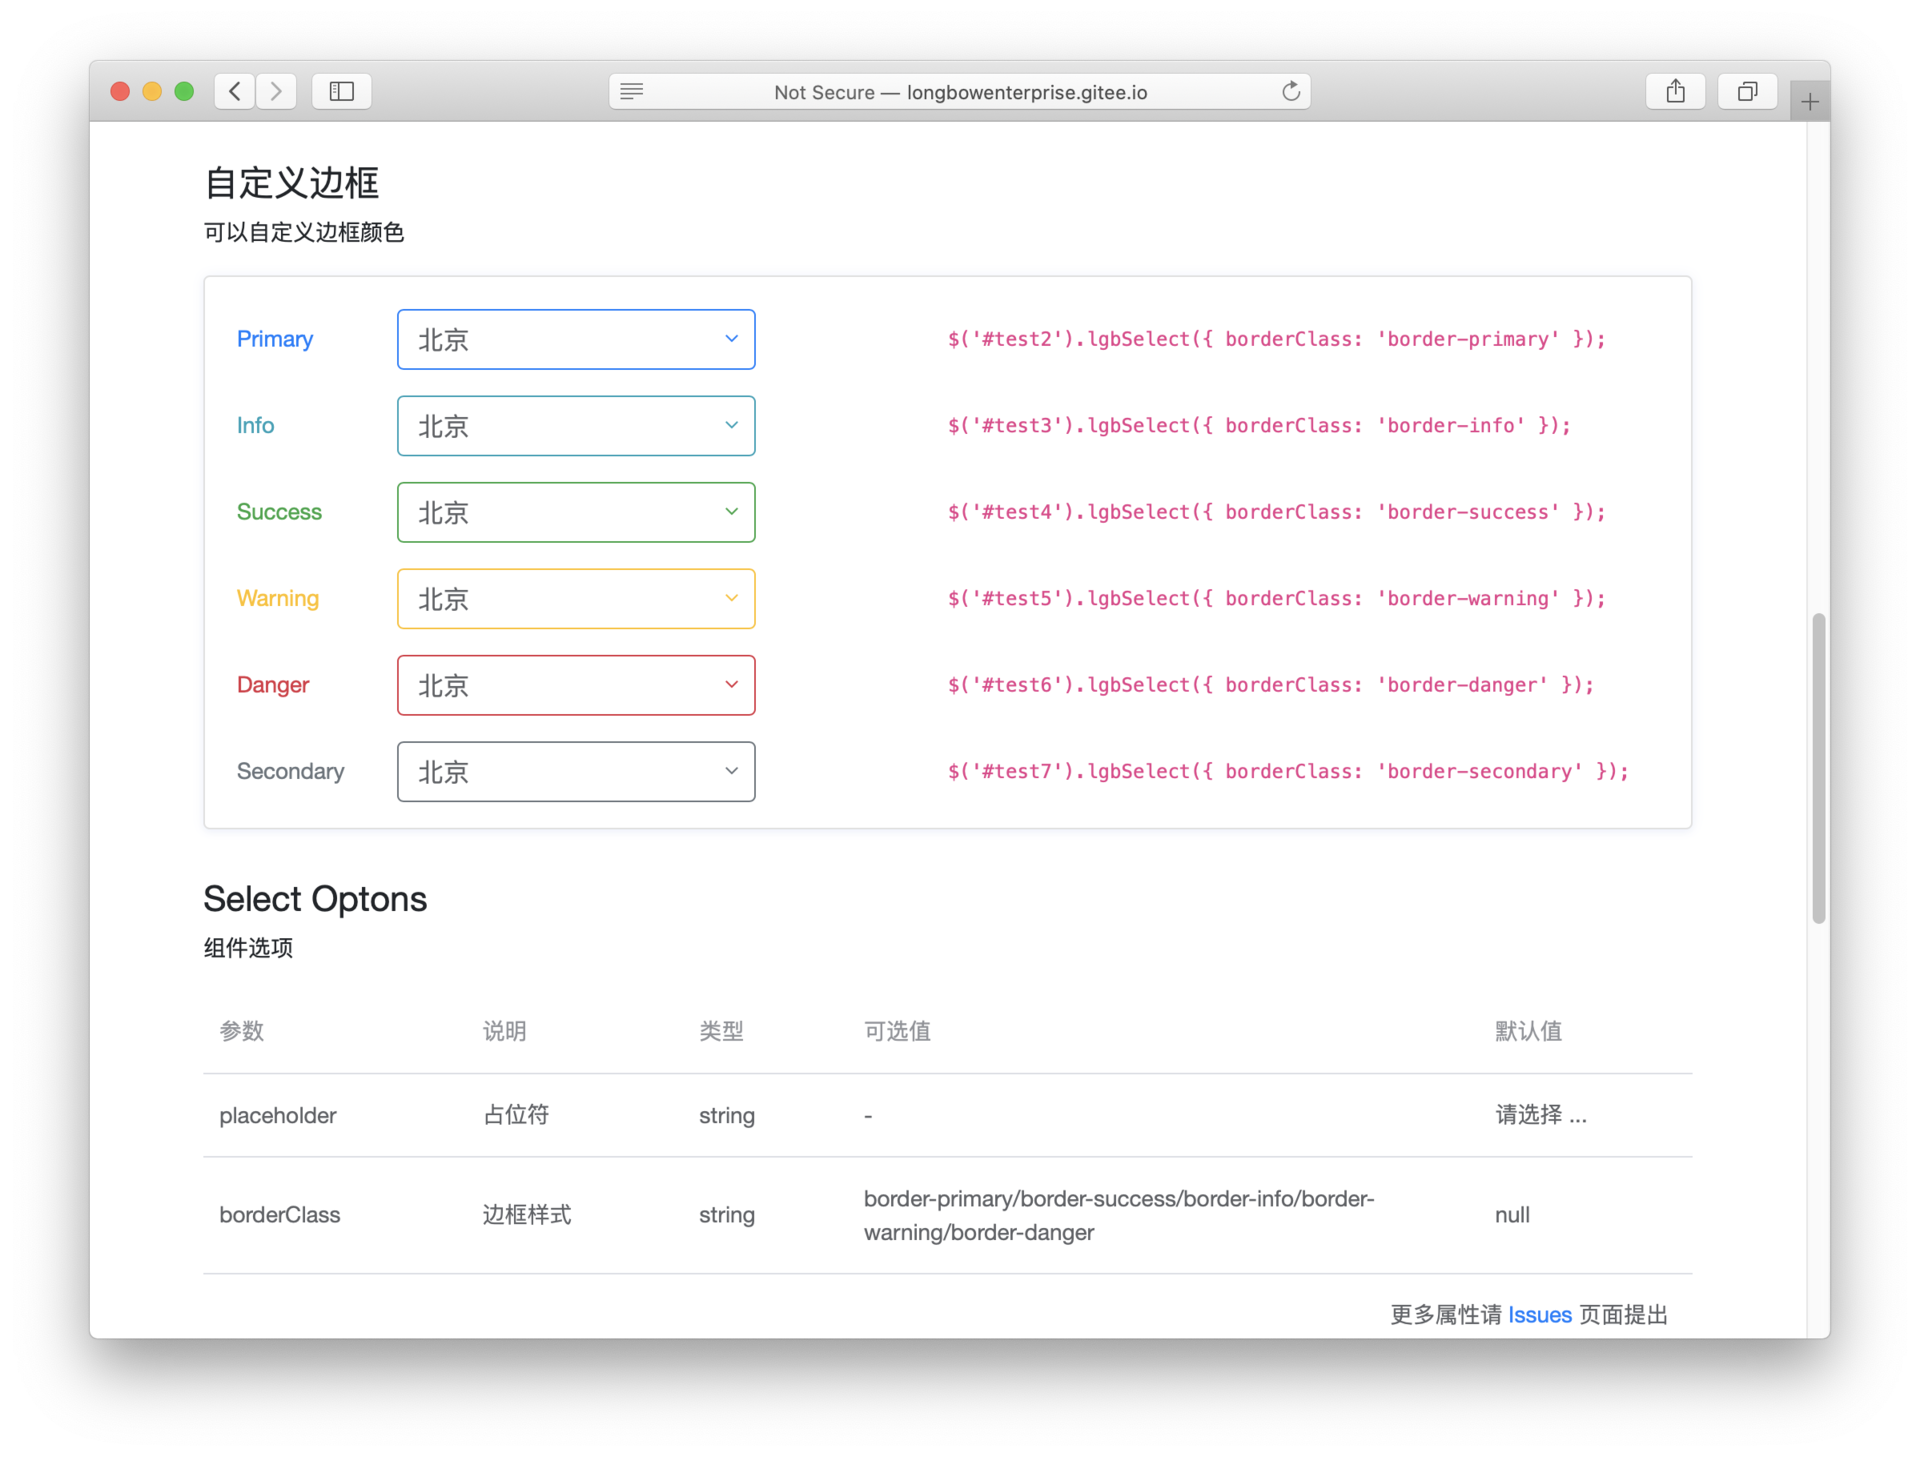Viewport: 1920px width, 1457px height.
Task: Open a new tab with the plus button
Action: 1809,102
